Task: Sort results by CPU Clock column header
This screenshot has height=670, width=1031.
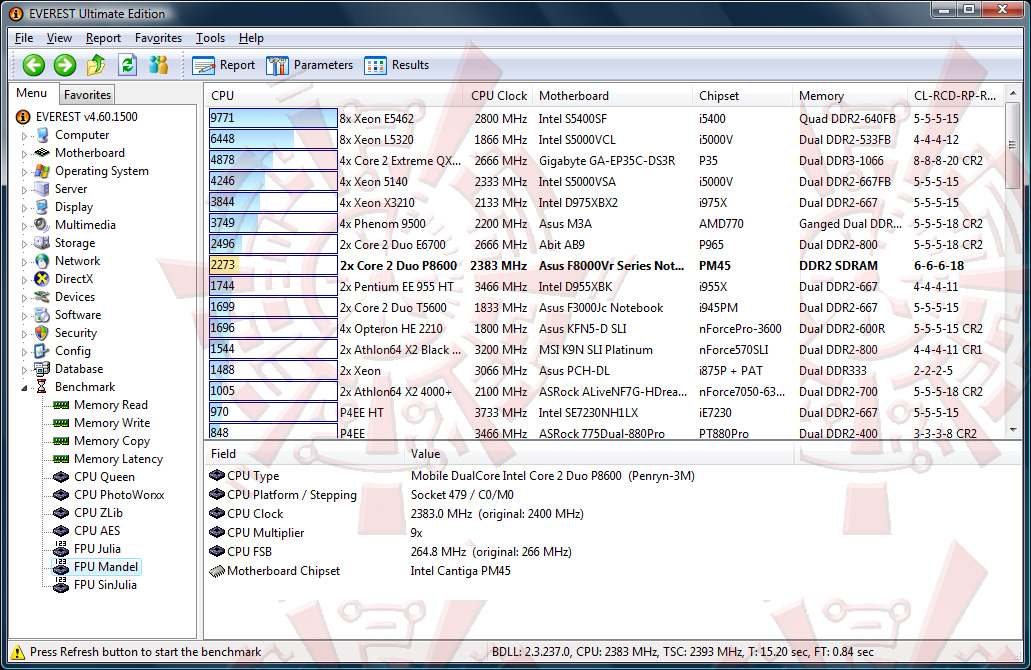Action: [x=498, y=95]
